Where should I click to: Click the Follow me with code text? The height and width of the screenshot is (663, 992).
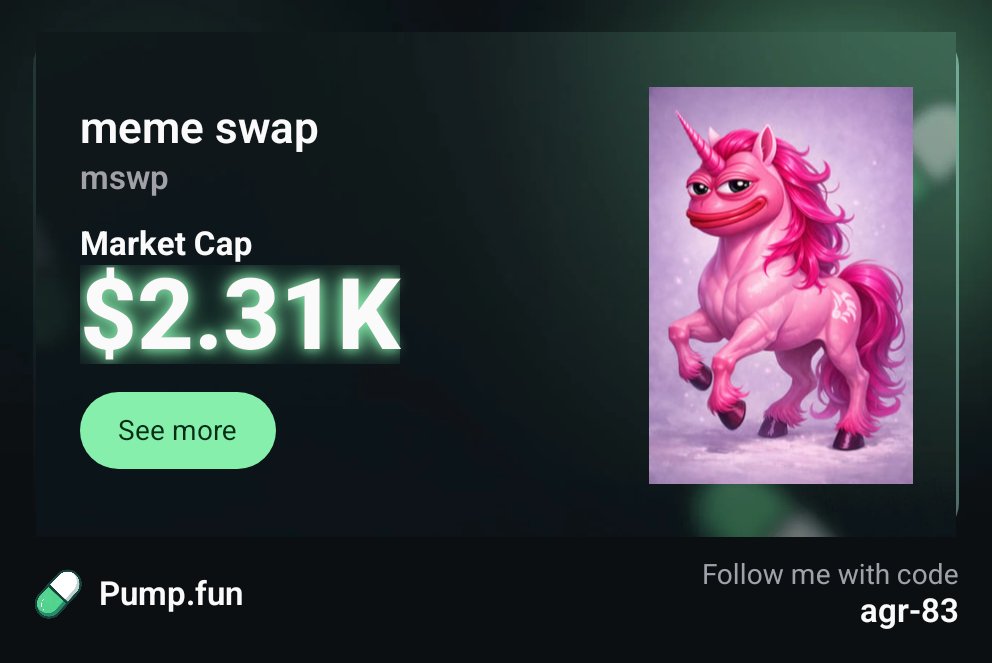[830, 574]
